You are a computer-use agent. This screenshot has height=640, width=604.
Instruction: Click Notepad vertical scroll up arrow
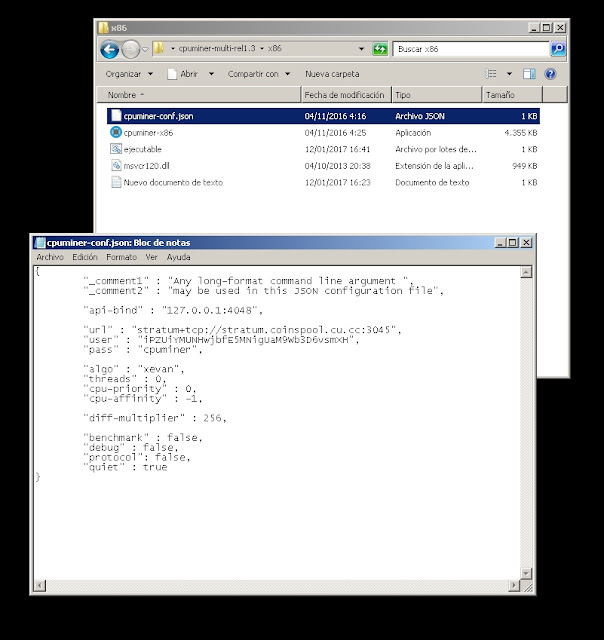click(x=526, y=272)
